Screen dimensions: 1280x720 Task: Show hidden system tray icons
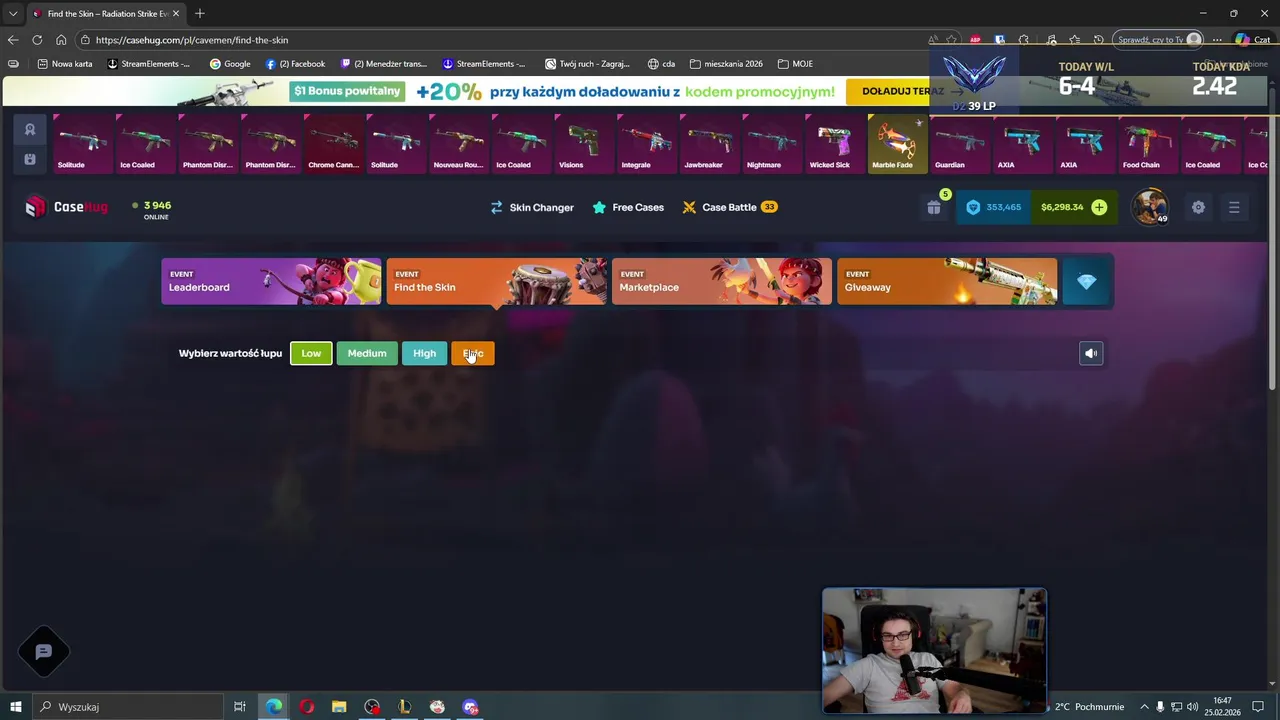(x=1144, y=707)
